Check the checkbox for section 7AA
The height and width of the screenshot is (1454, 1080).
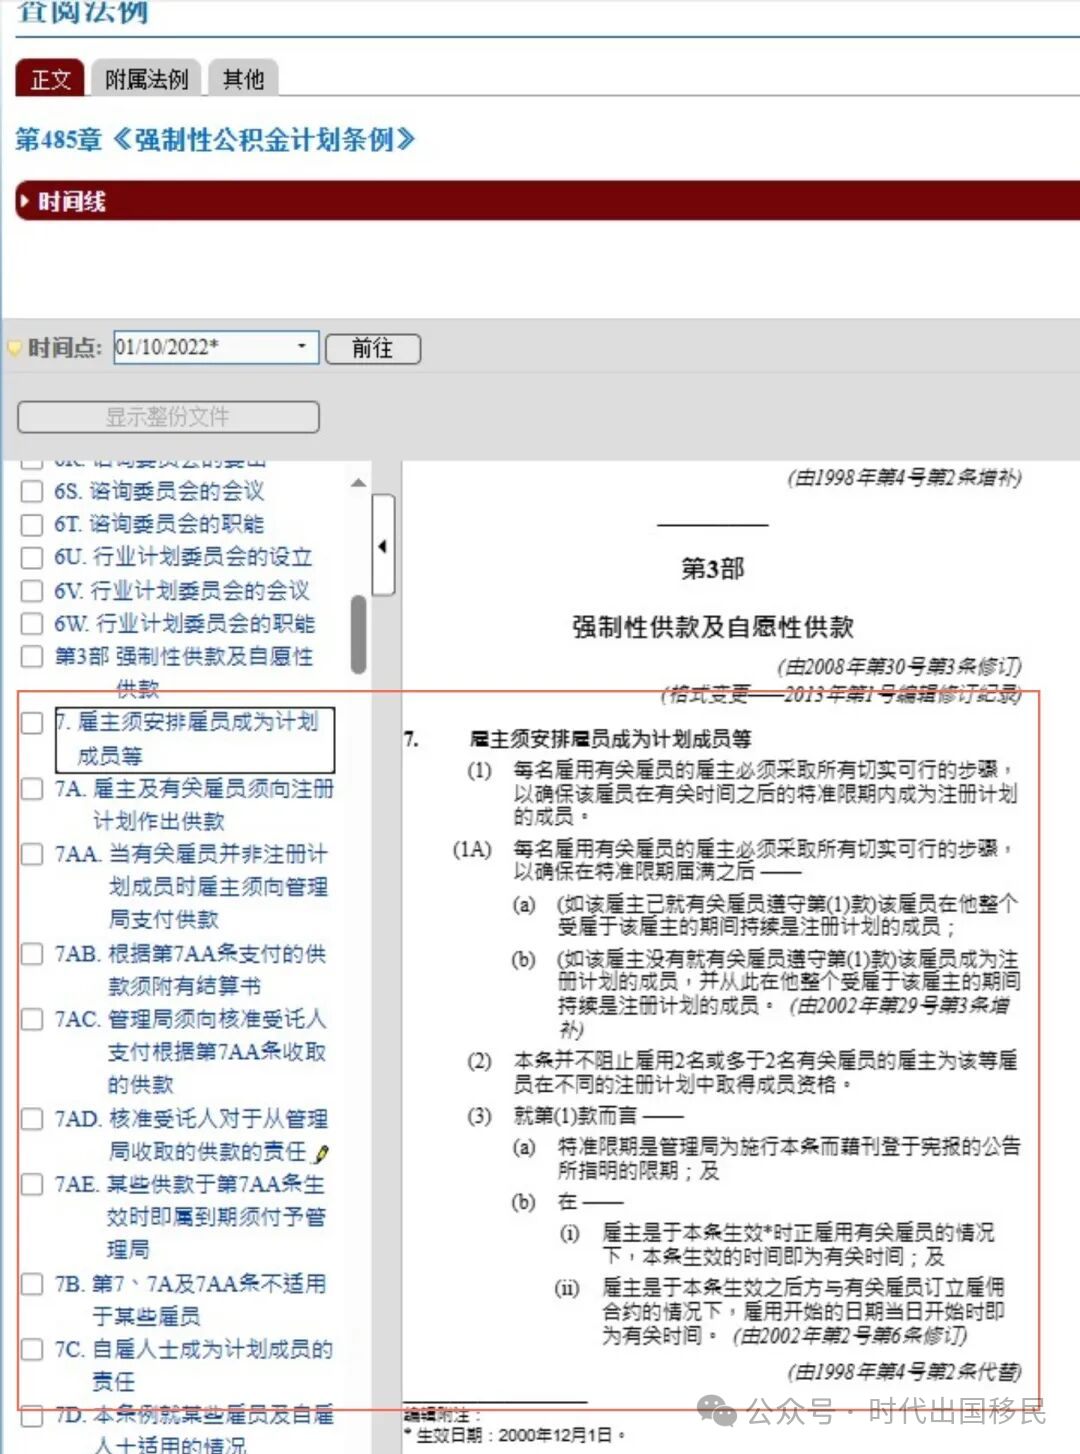31,854
